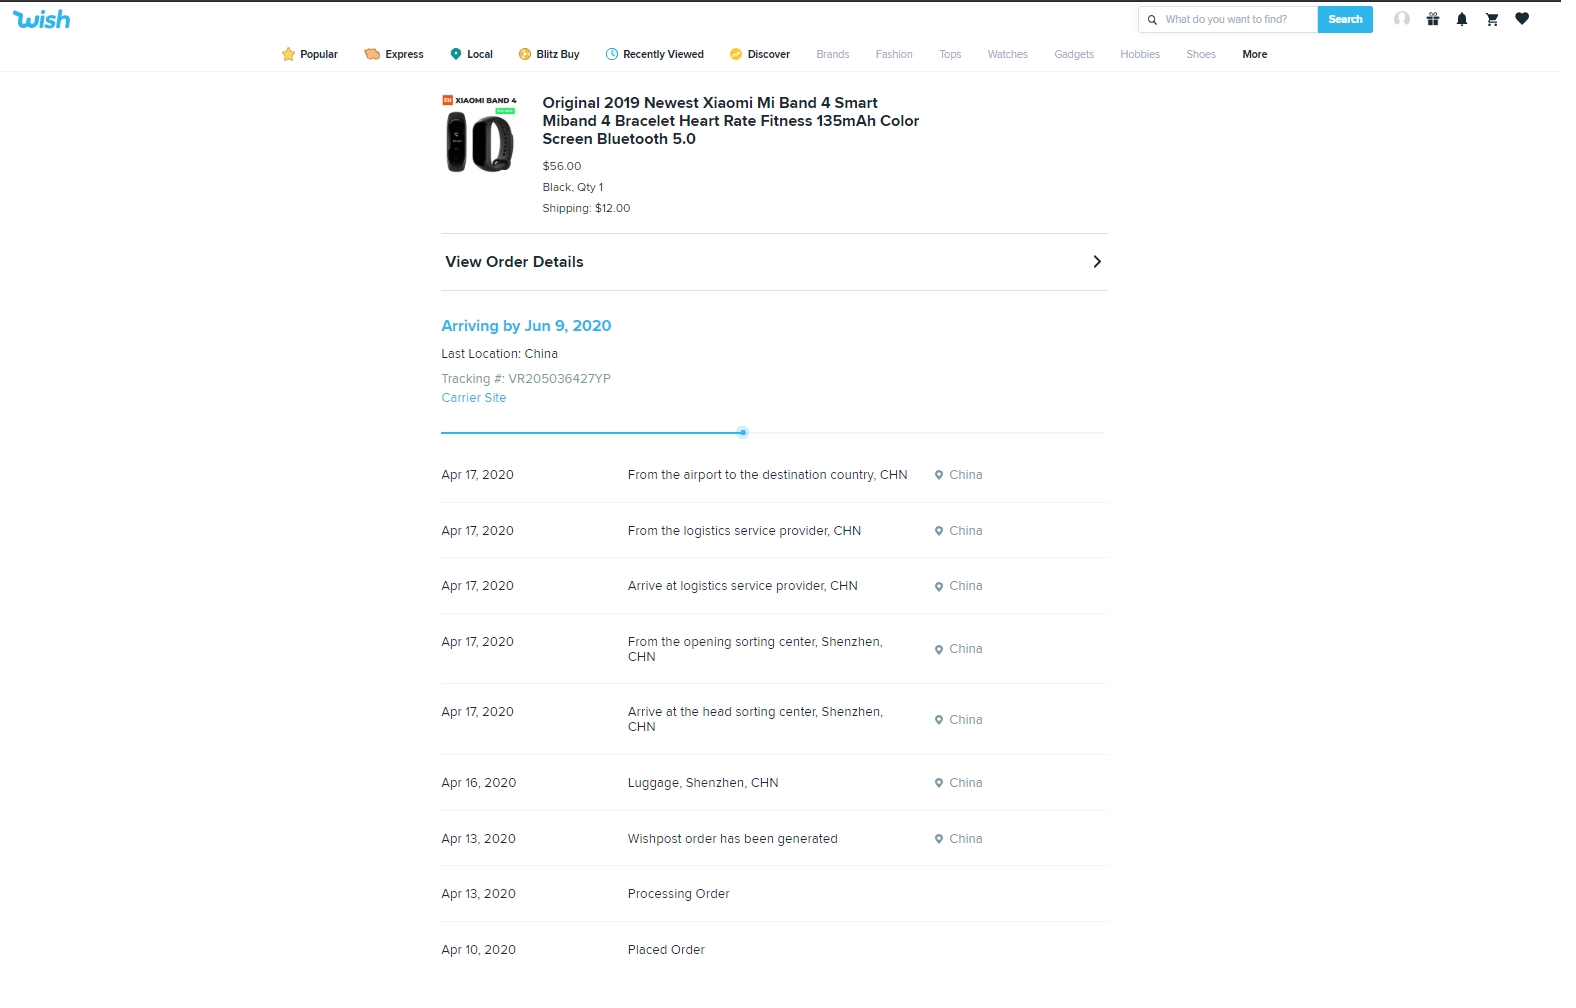
Task: Go to the Gadgets category
Action: [1074, 54]
